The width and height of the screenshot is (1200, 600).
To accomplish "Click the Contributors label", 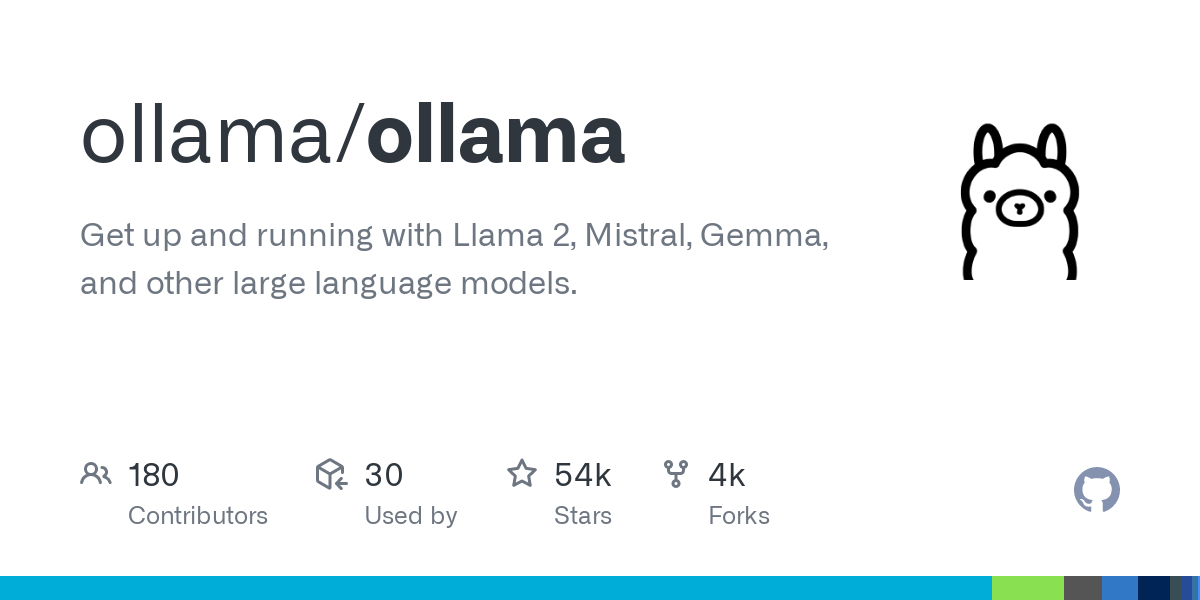I will [198, 516].
